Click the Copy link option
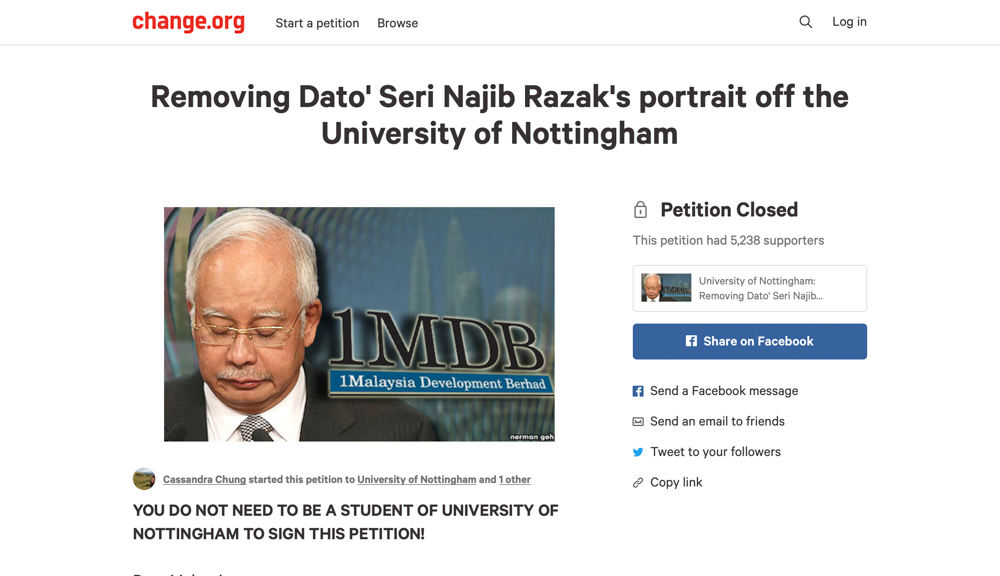This screenshot has height=576, width=1000. 676,483
